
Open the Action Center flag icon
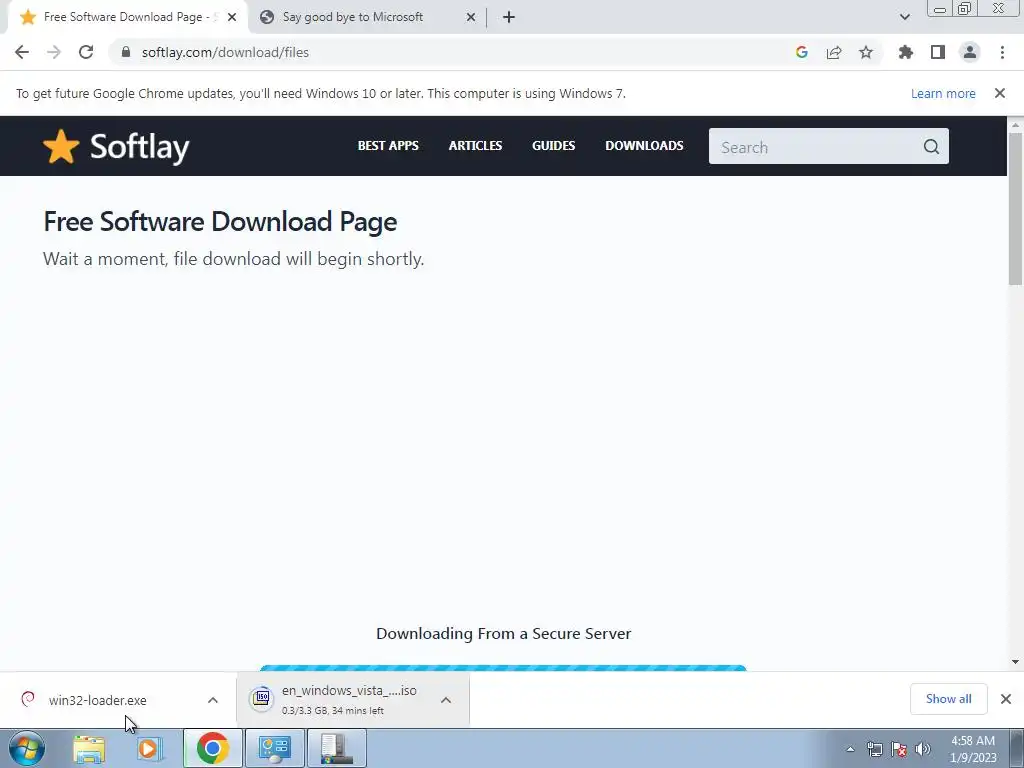899,749
